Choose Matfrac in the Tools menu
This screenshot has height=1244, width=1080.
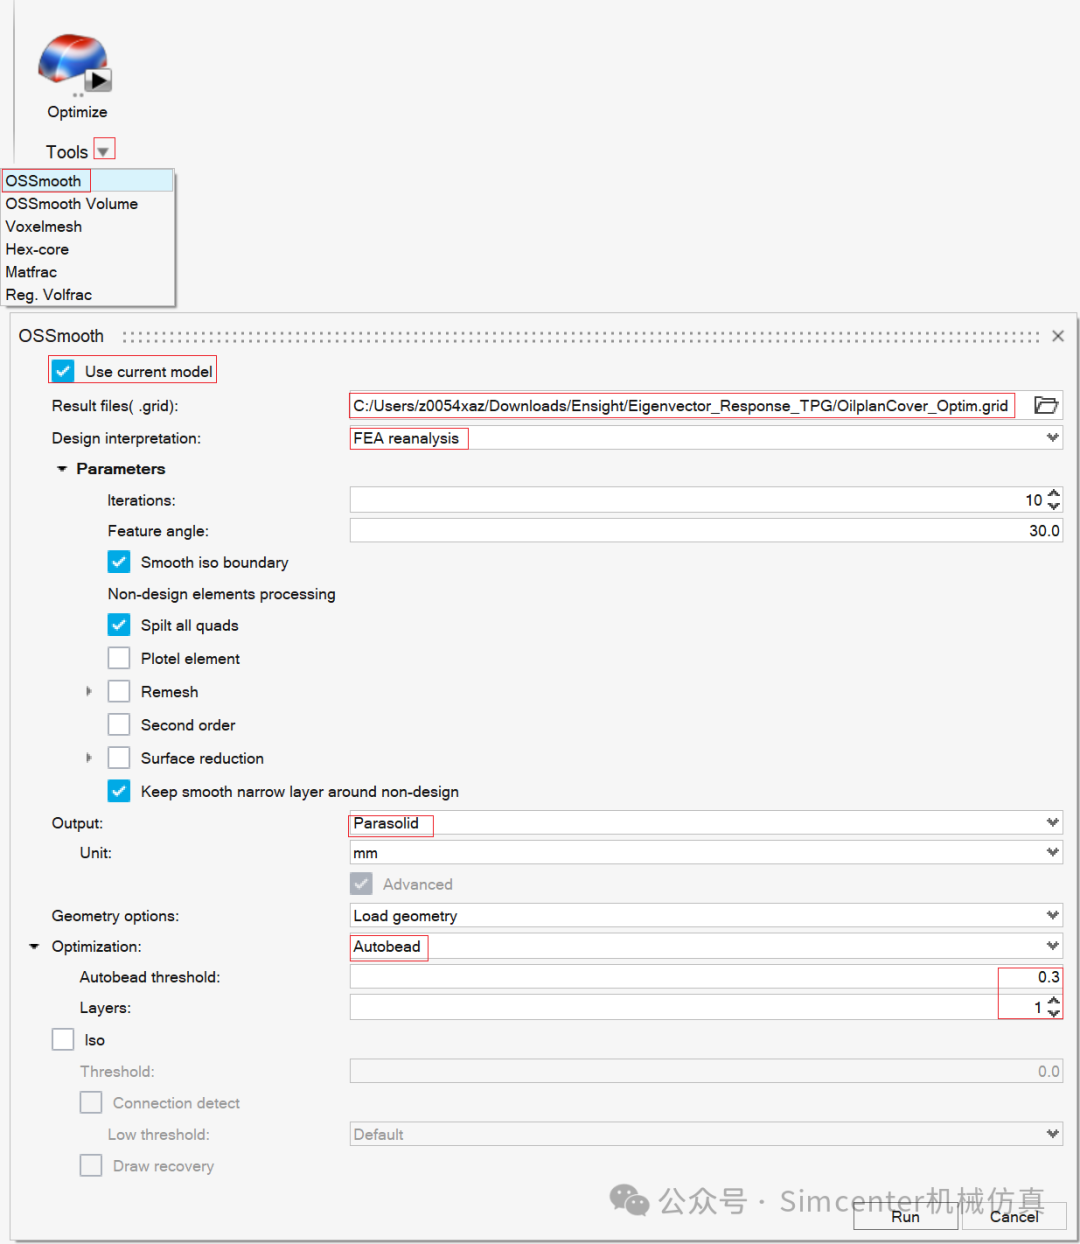click(x=88, y=272)
